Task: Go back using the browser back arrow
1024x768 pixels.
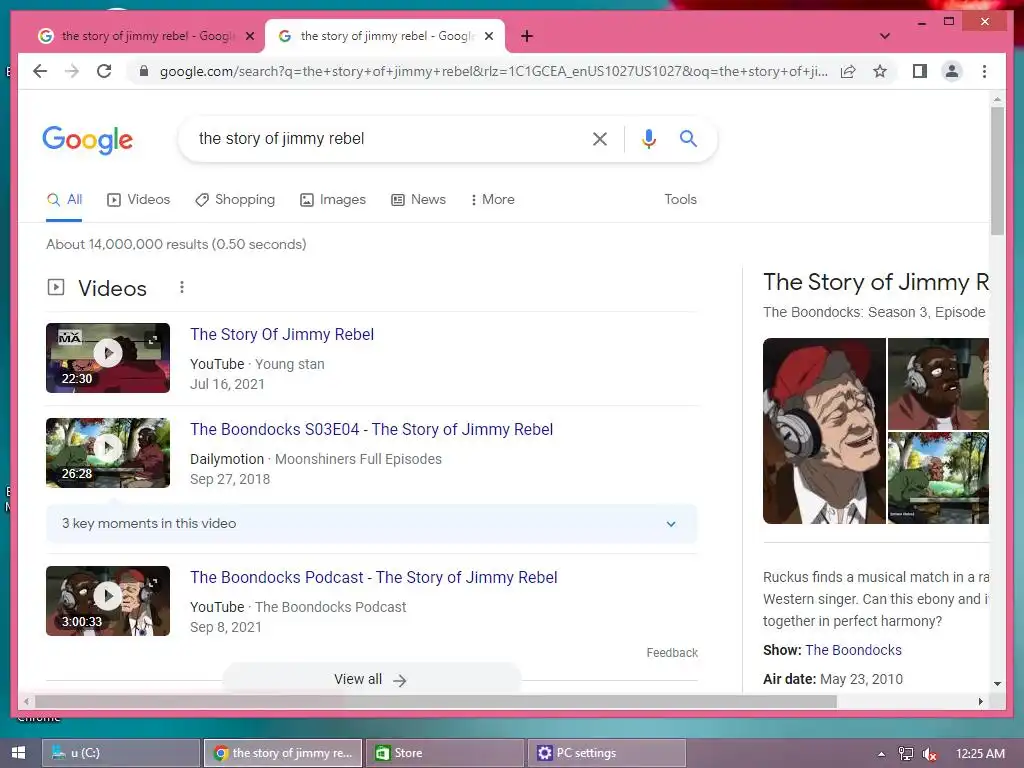Action: [x=40, y=71]
